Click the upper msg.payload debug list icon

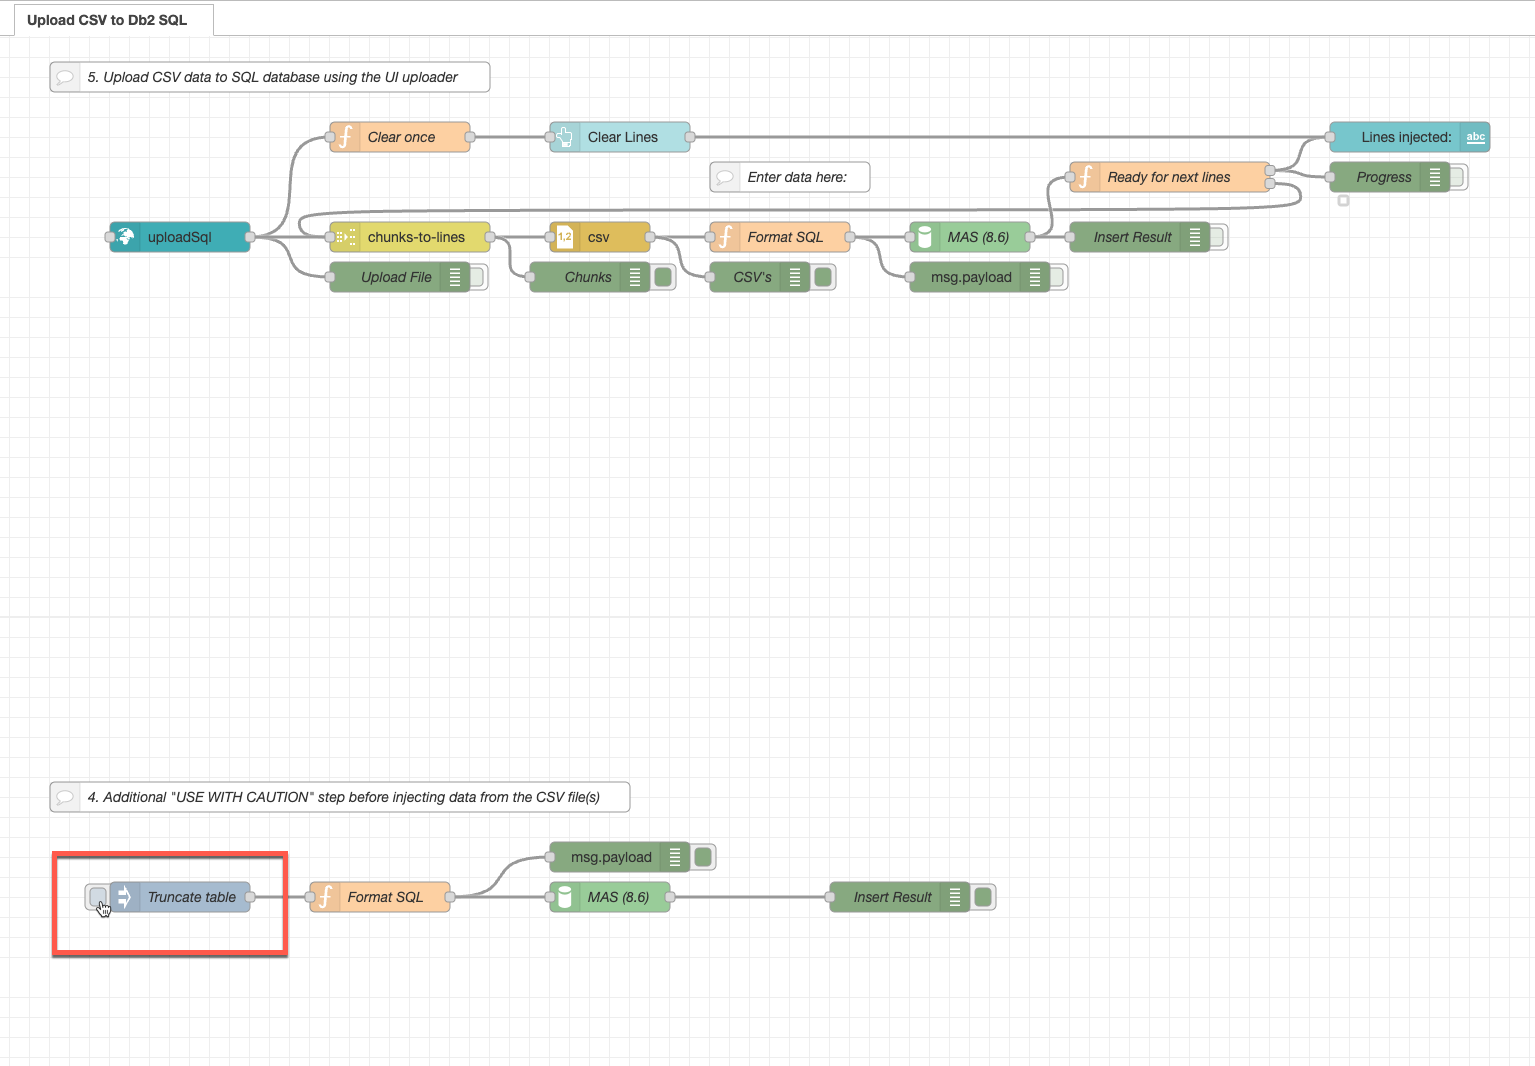[1035, 277]
